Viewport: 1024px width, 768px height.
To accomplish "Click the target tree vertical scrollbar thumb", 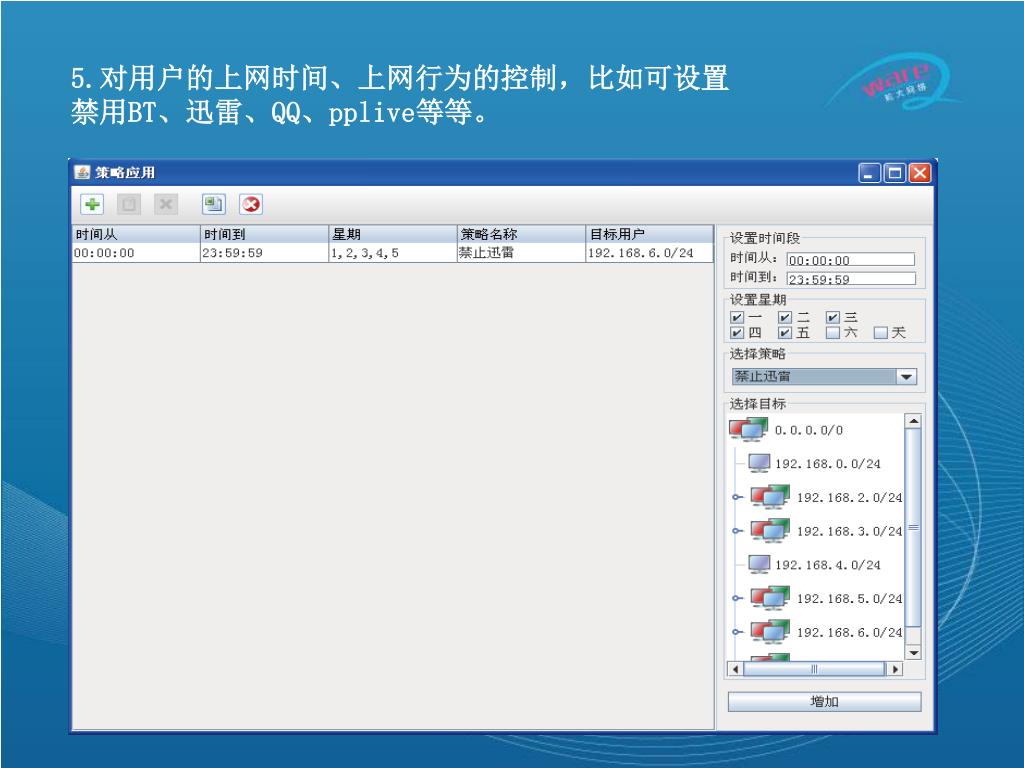I will (x=913, y=527).
